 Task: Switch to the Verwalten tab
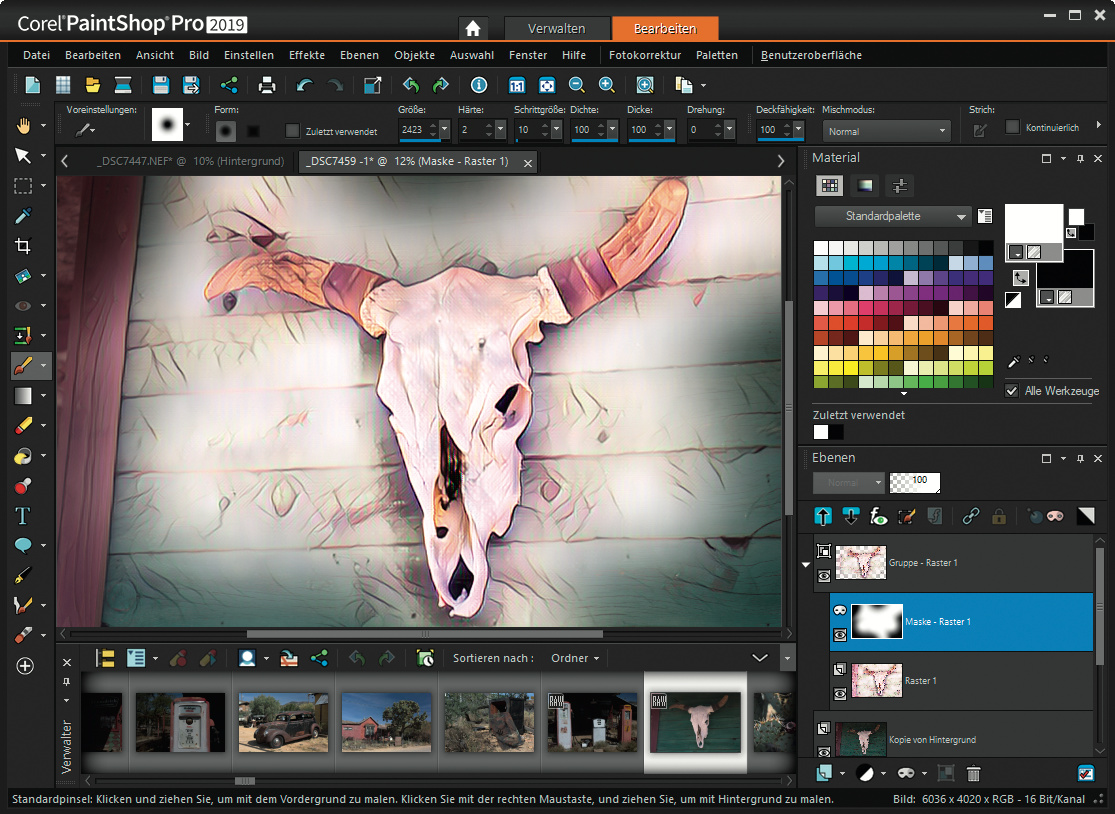point(557,28)
